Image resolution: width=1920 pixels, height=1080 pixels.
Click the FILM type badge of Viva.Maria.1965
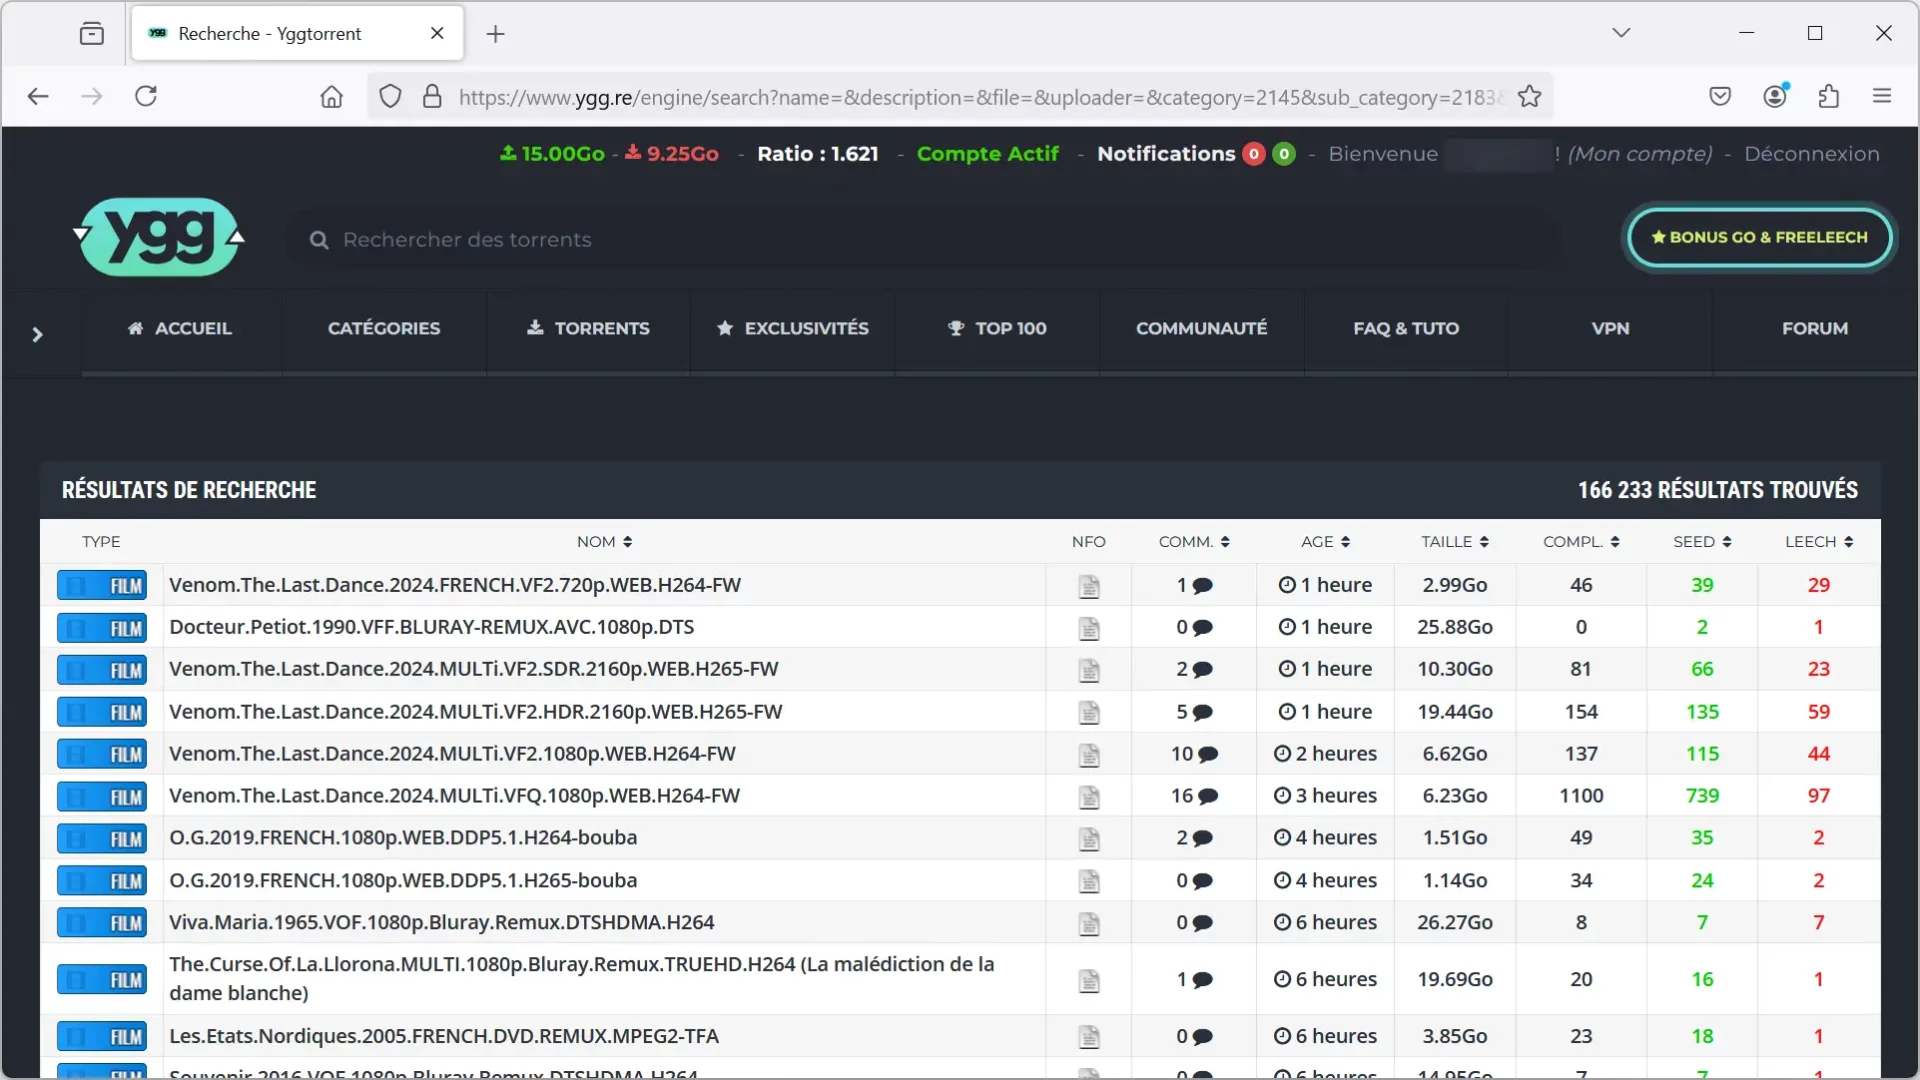[x=102, y=923]
